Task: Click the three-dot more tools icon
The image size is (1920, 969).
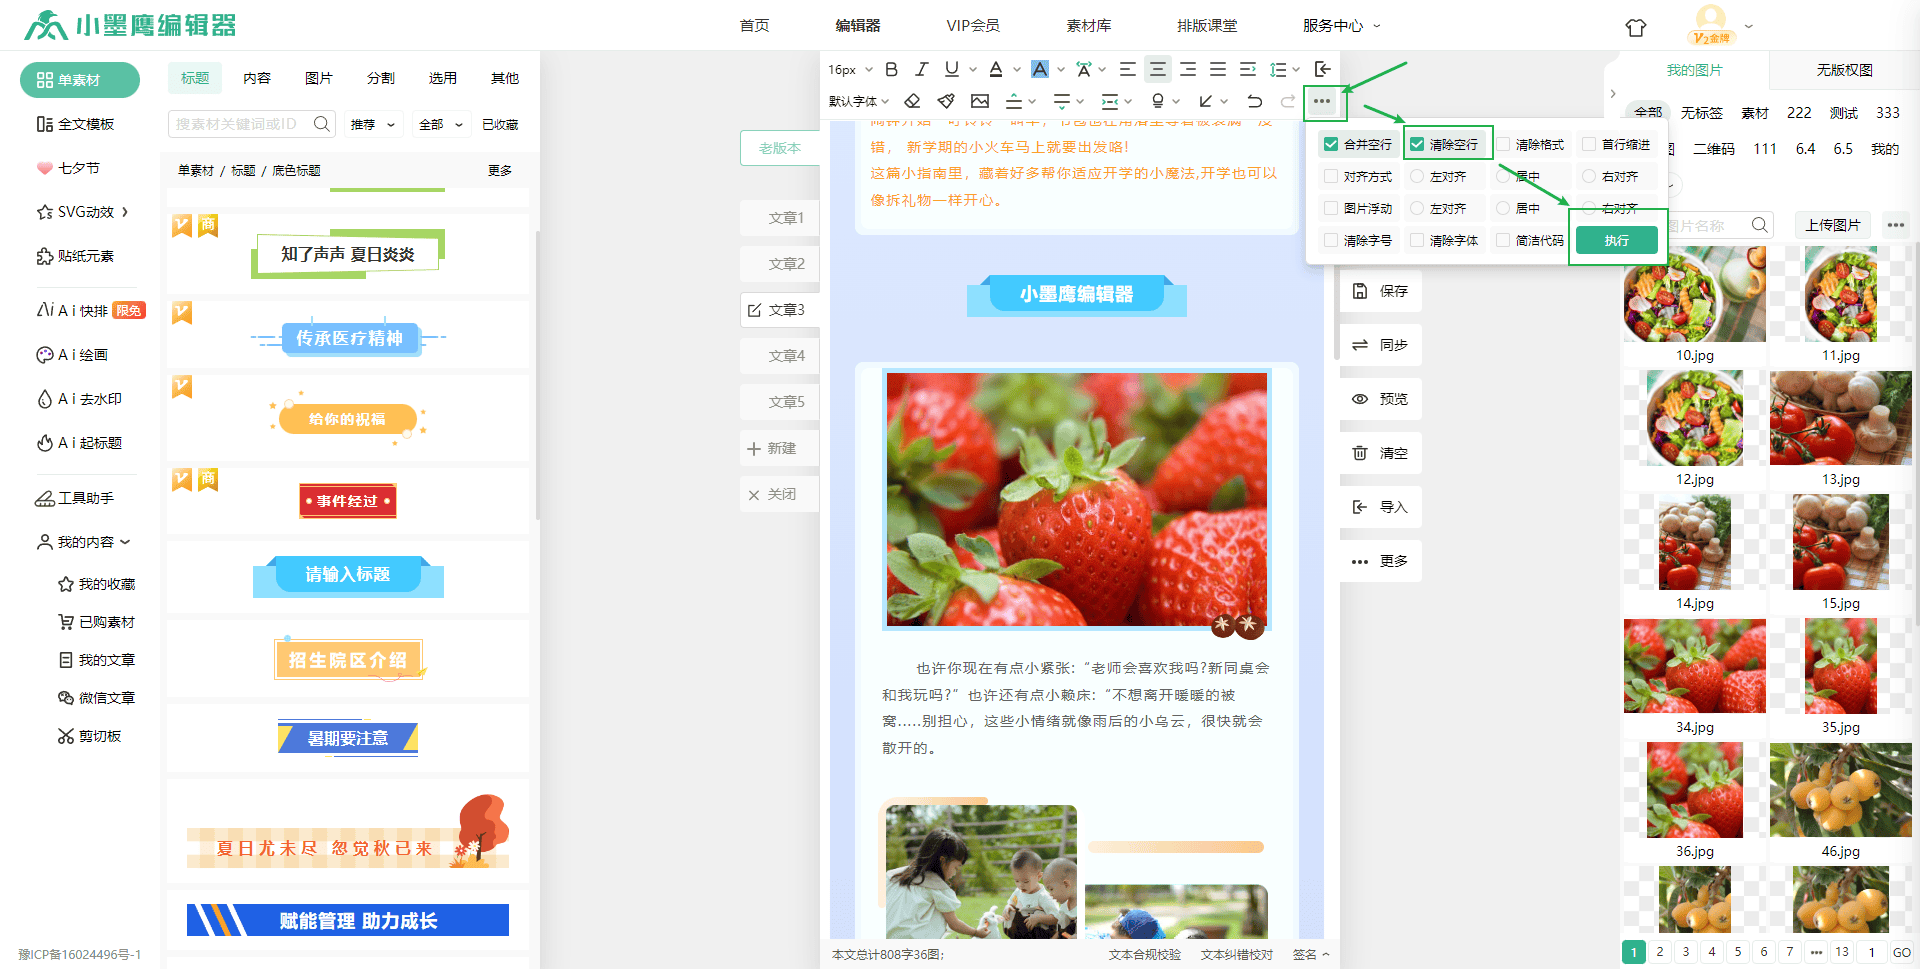Action: point(1322,101)
